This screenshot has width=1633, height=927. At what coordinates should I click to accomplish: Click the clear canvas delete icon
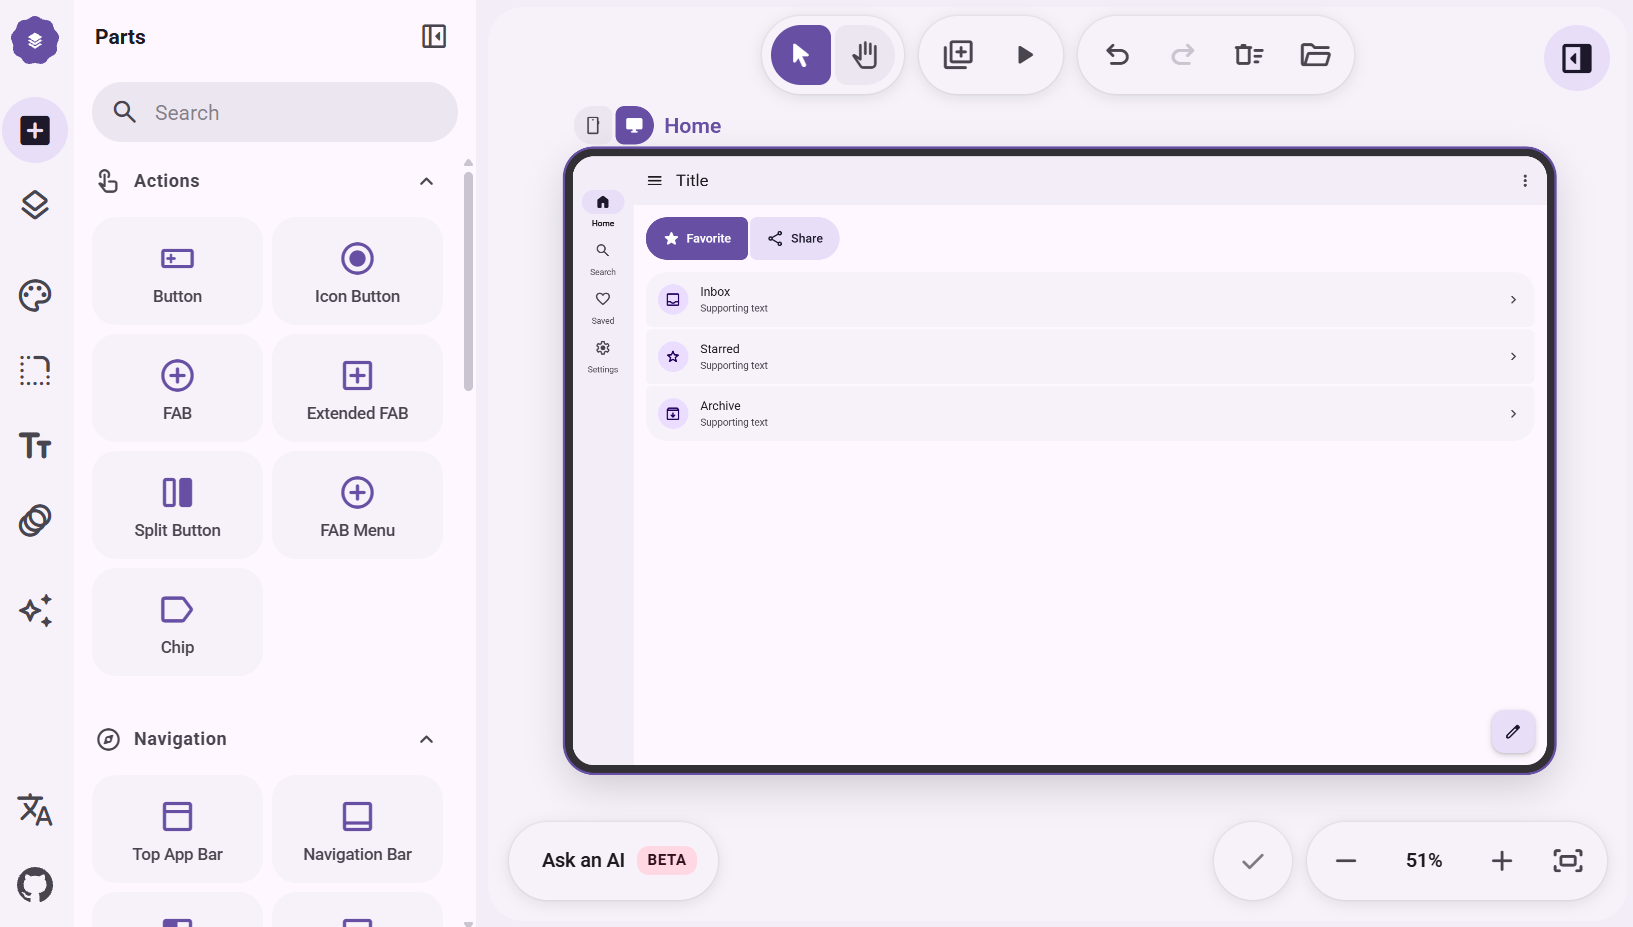[1249, 55]
